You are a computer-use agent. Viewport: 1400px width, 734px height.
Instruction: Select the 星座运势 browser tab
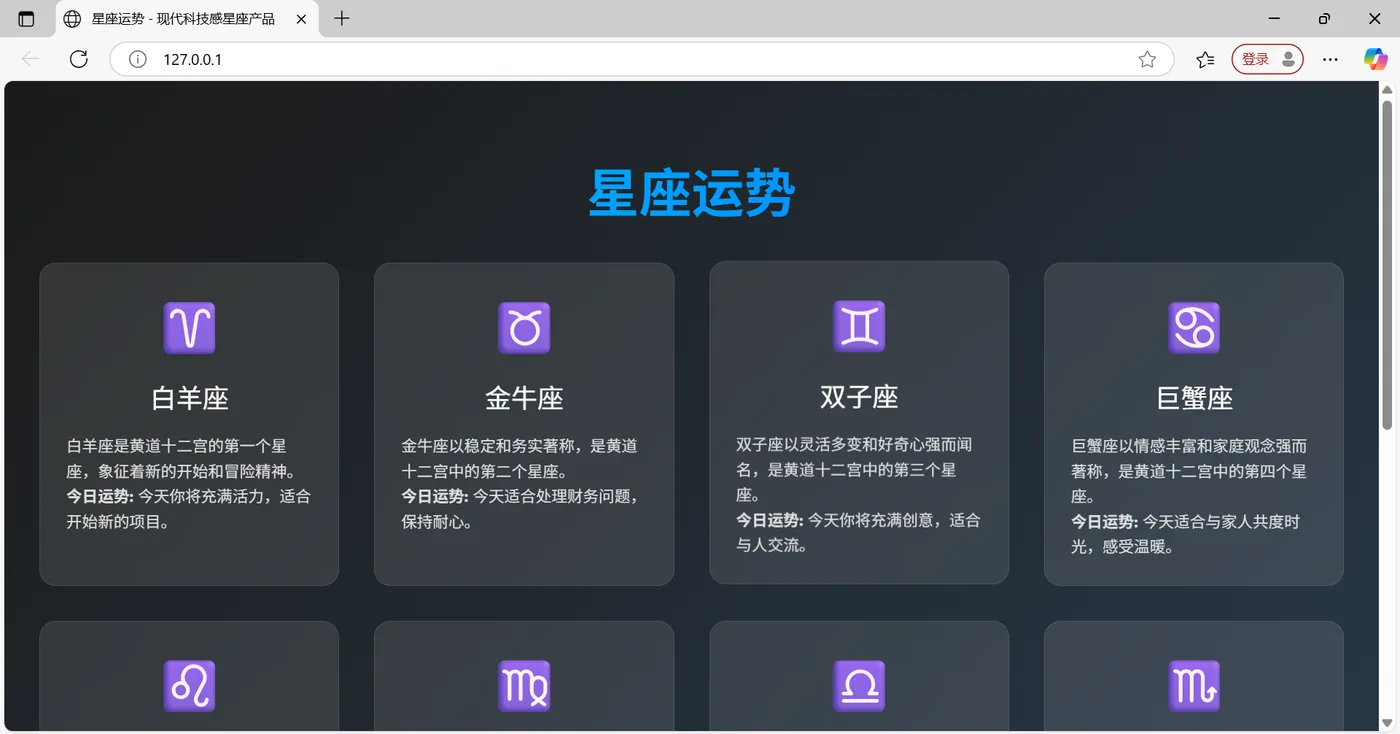(187, 19)
